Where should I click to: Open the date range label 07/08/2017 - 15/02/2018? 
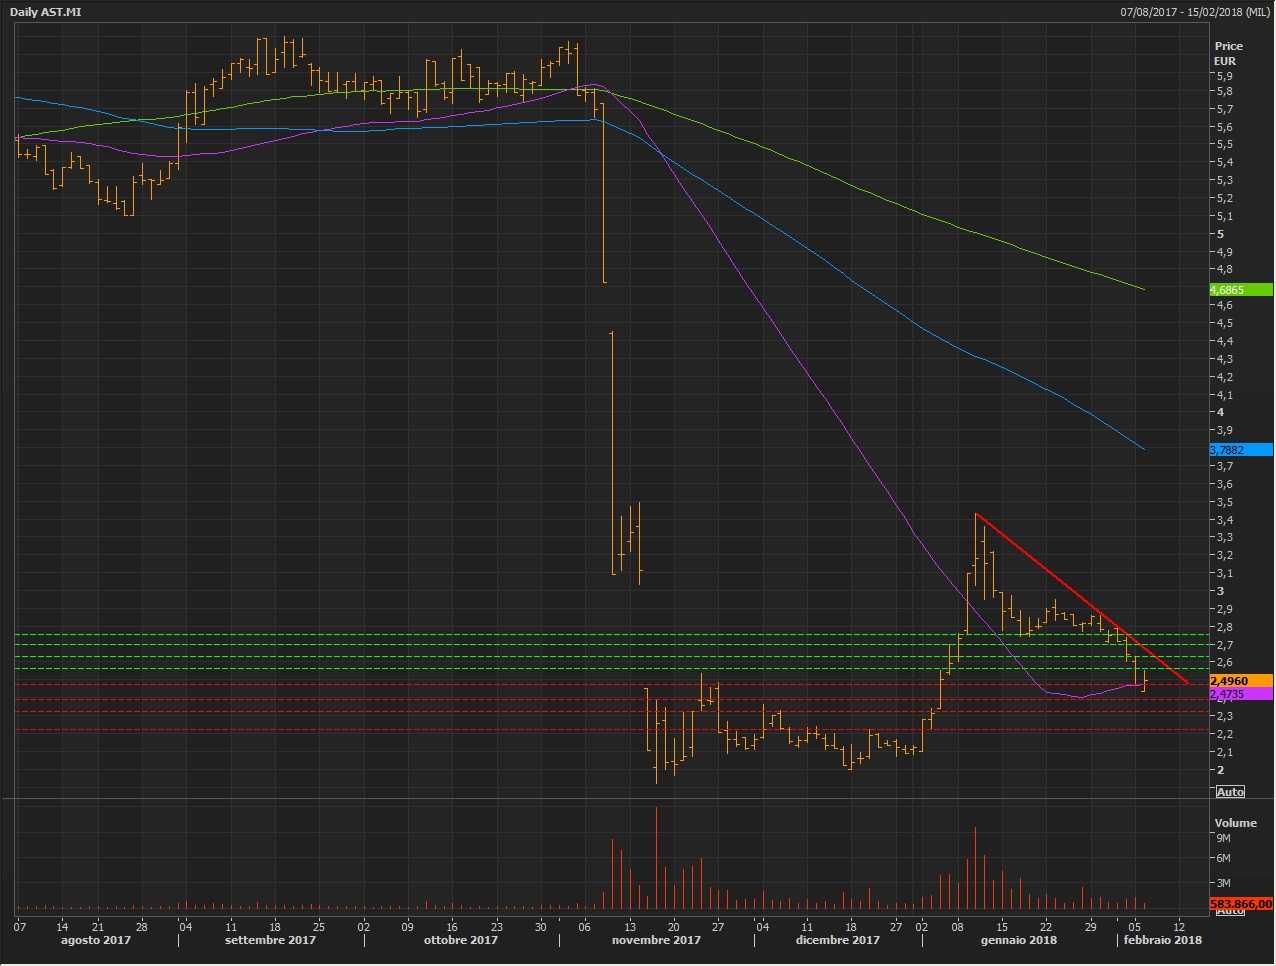[x=1195, y=12]
